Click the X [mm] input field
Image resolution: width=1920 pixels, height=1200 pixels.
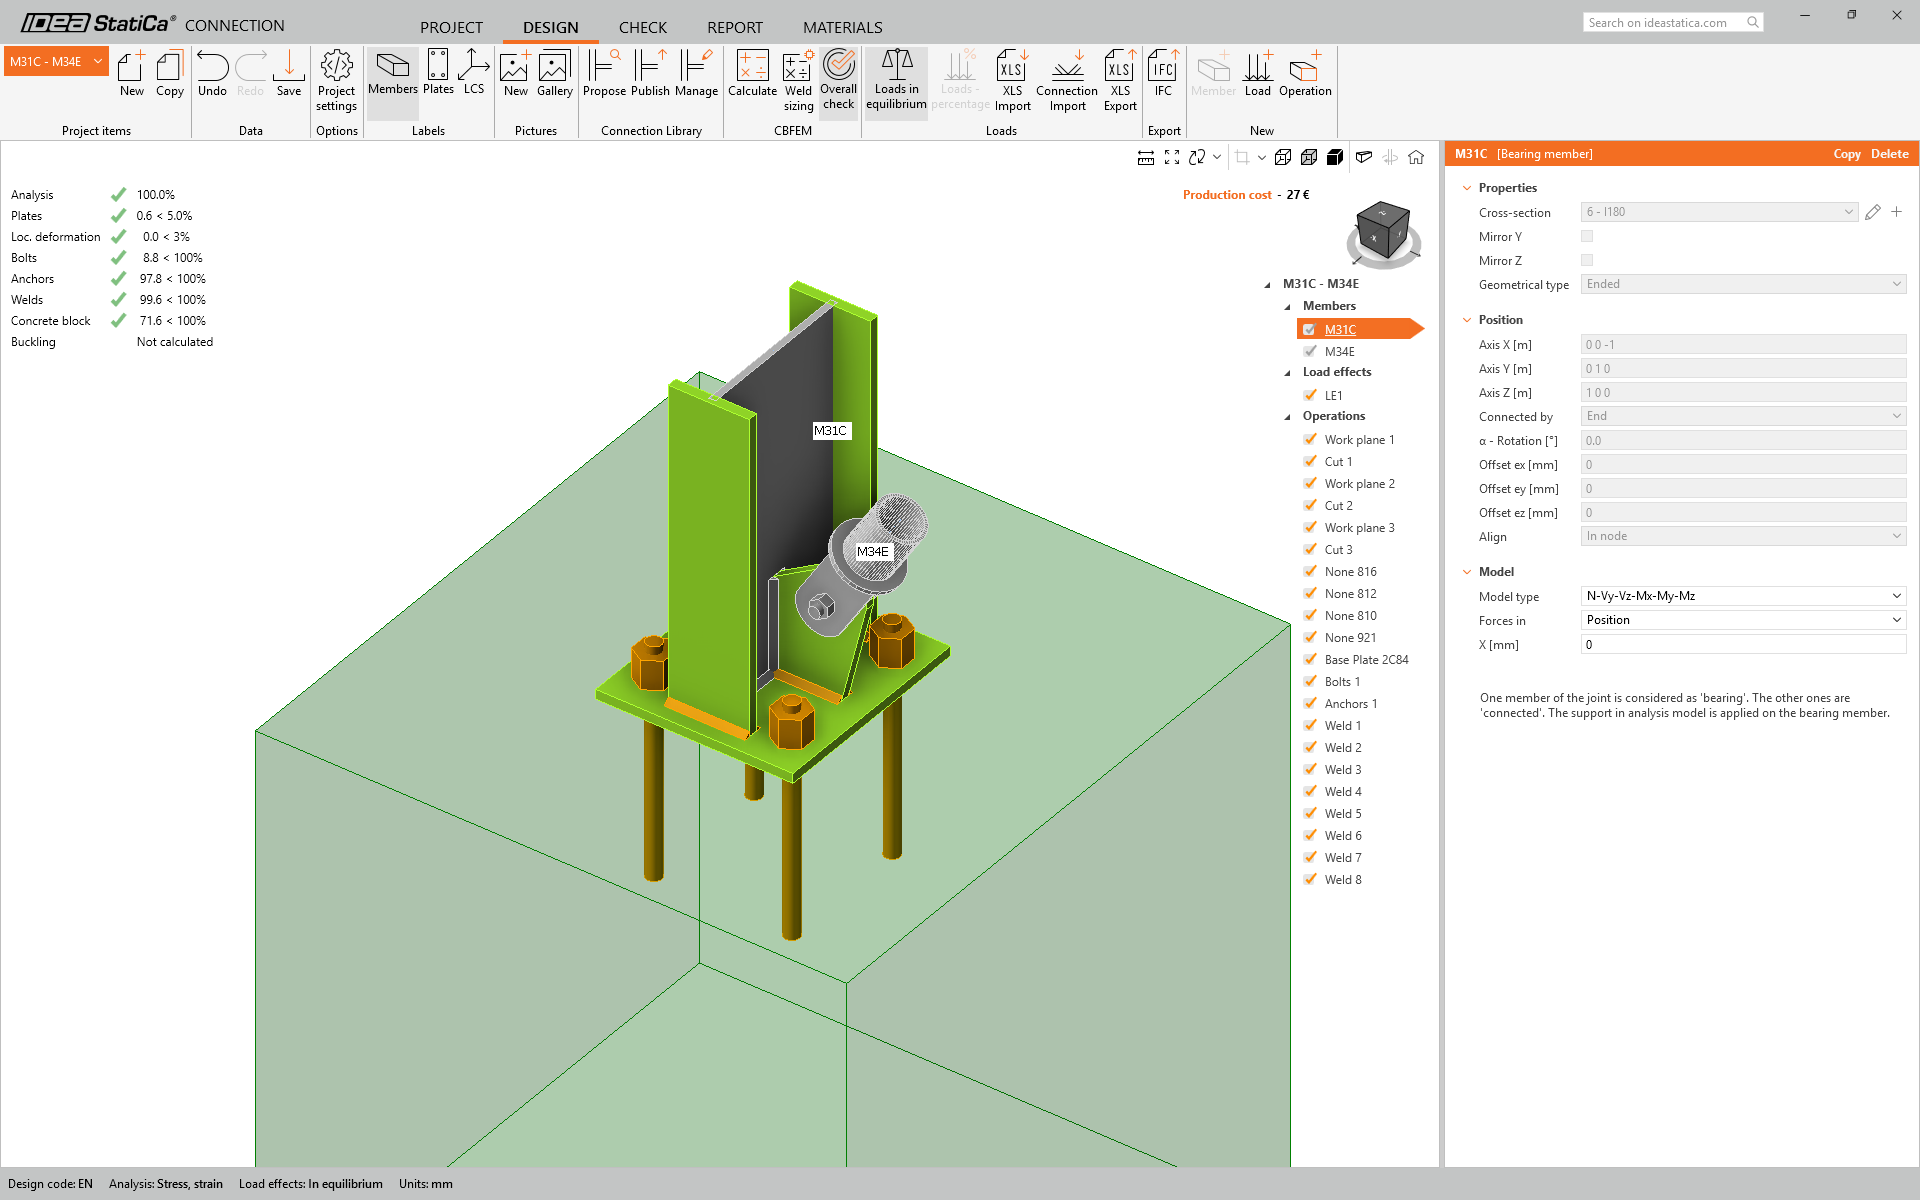pos(1743,645)
